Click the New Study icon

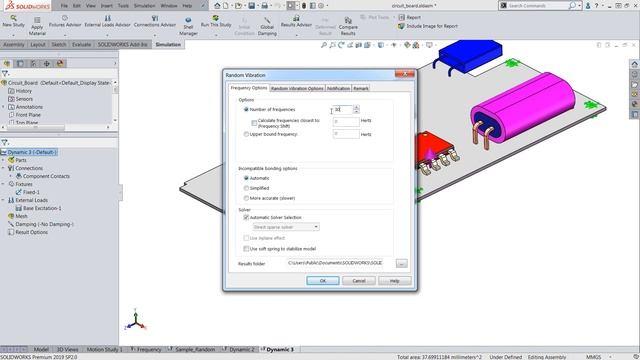pyautogui.click(x=13, y=18)
